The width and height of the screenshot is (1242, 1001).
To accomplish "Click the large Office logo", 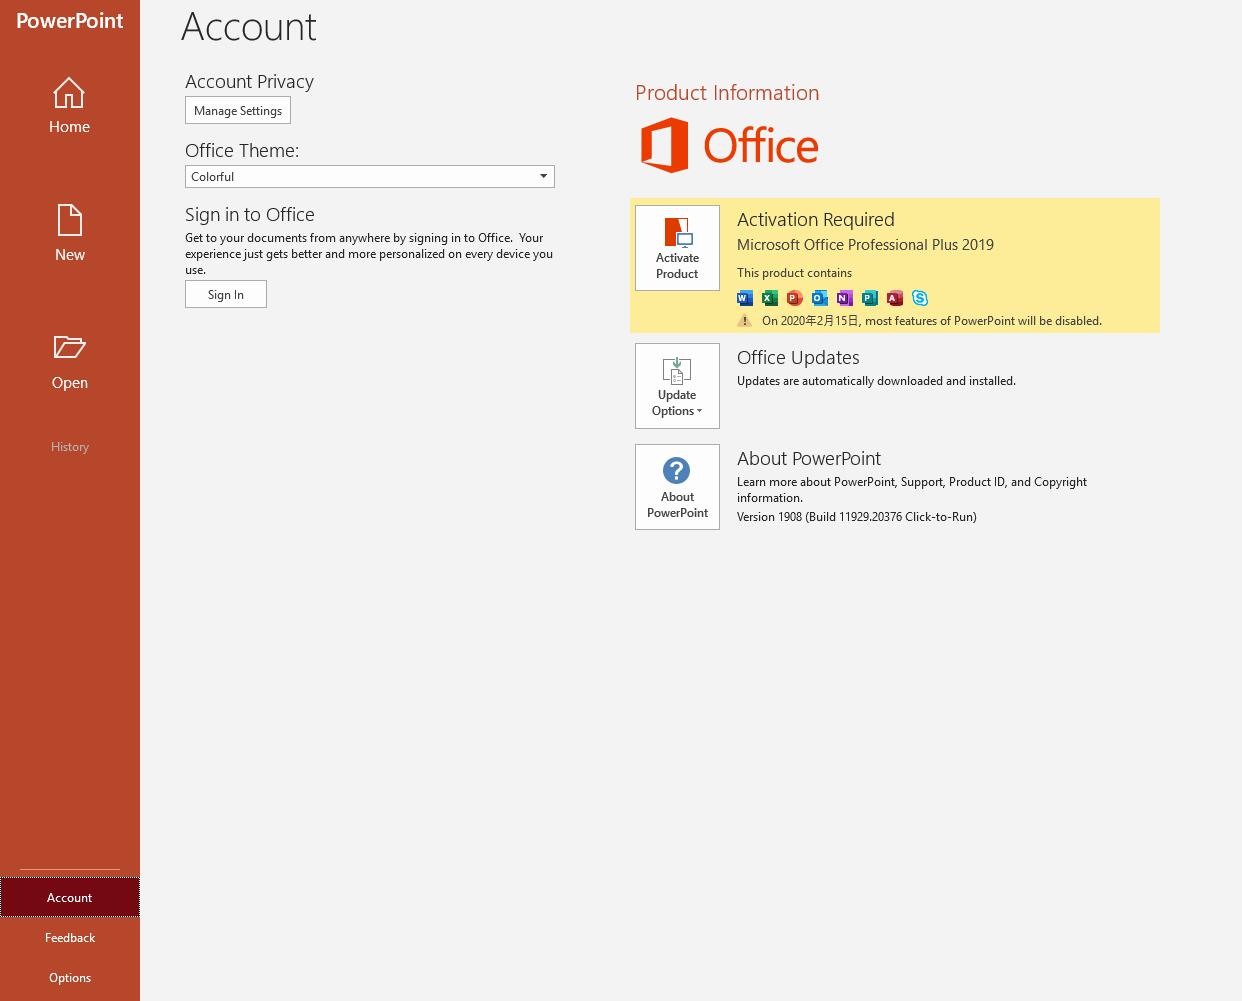I will click(730, 145).
